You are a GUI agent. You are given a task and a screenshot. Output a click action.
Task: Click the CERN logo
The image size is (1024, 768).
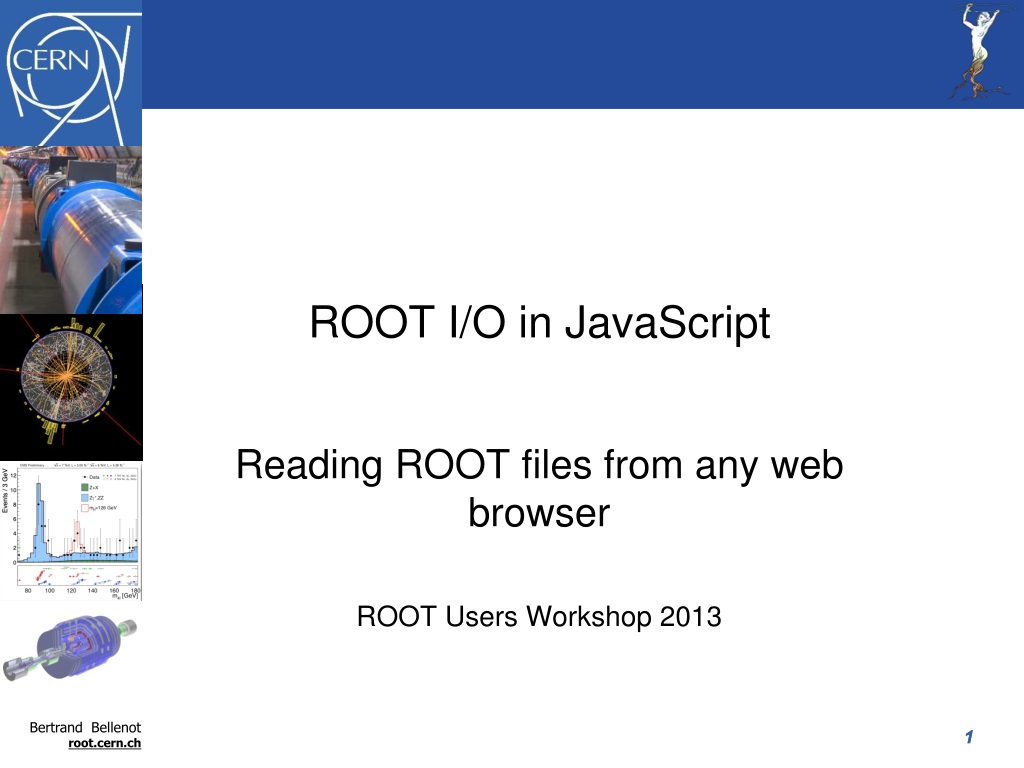(71, 72)
